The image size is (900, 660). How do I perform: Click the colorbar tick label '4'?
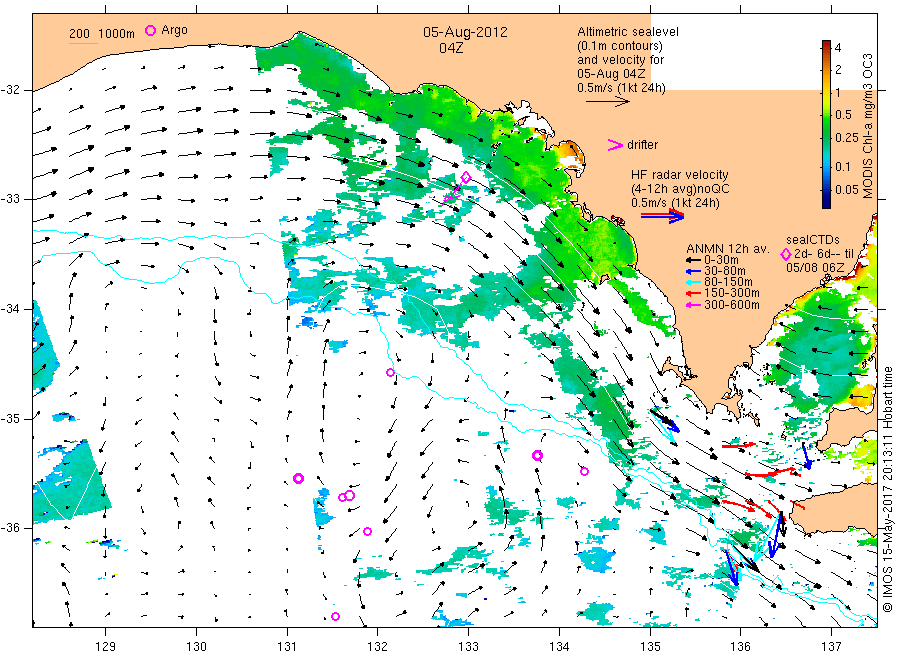tap(838, 48)
